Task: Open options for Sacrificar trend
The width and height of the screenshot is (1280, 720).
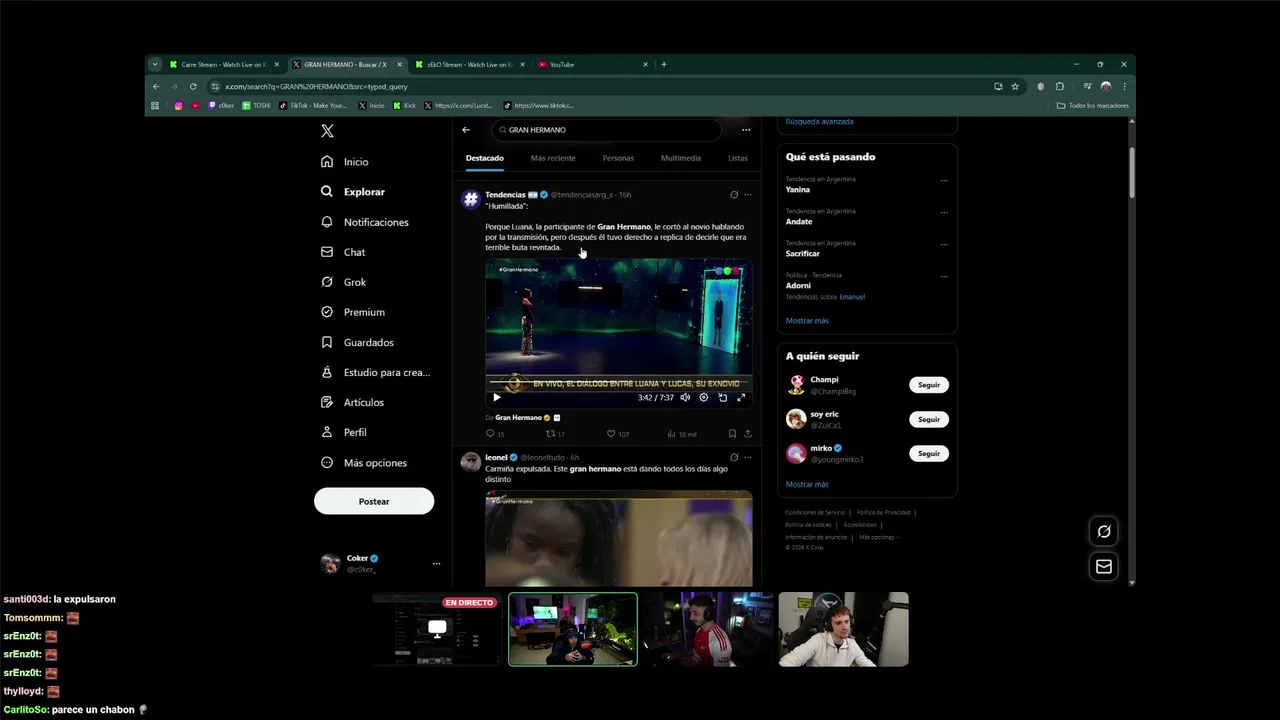Action: point(944,244)
